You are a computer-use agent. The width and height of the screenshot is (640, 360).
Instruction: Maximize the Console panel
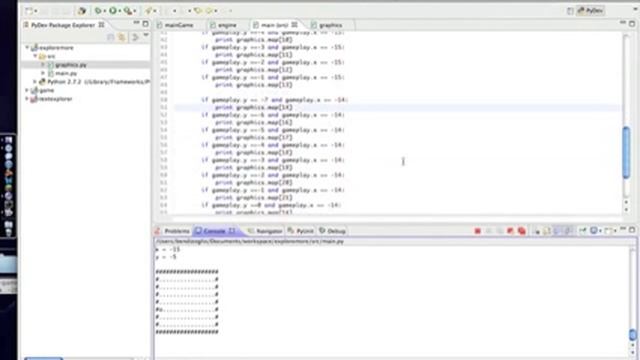click(x=632, y=230)
